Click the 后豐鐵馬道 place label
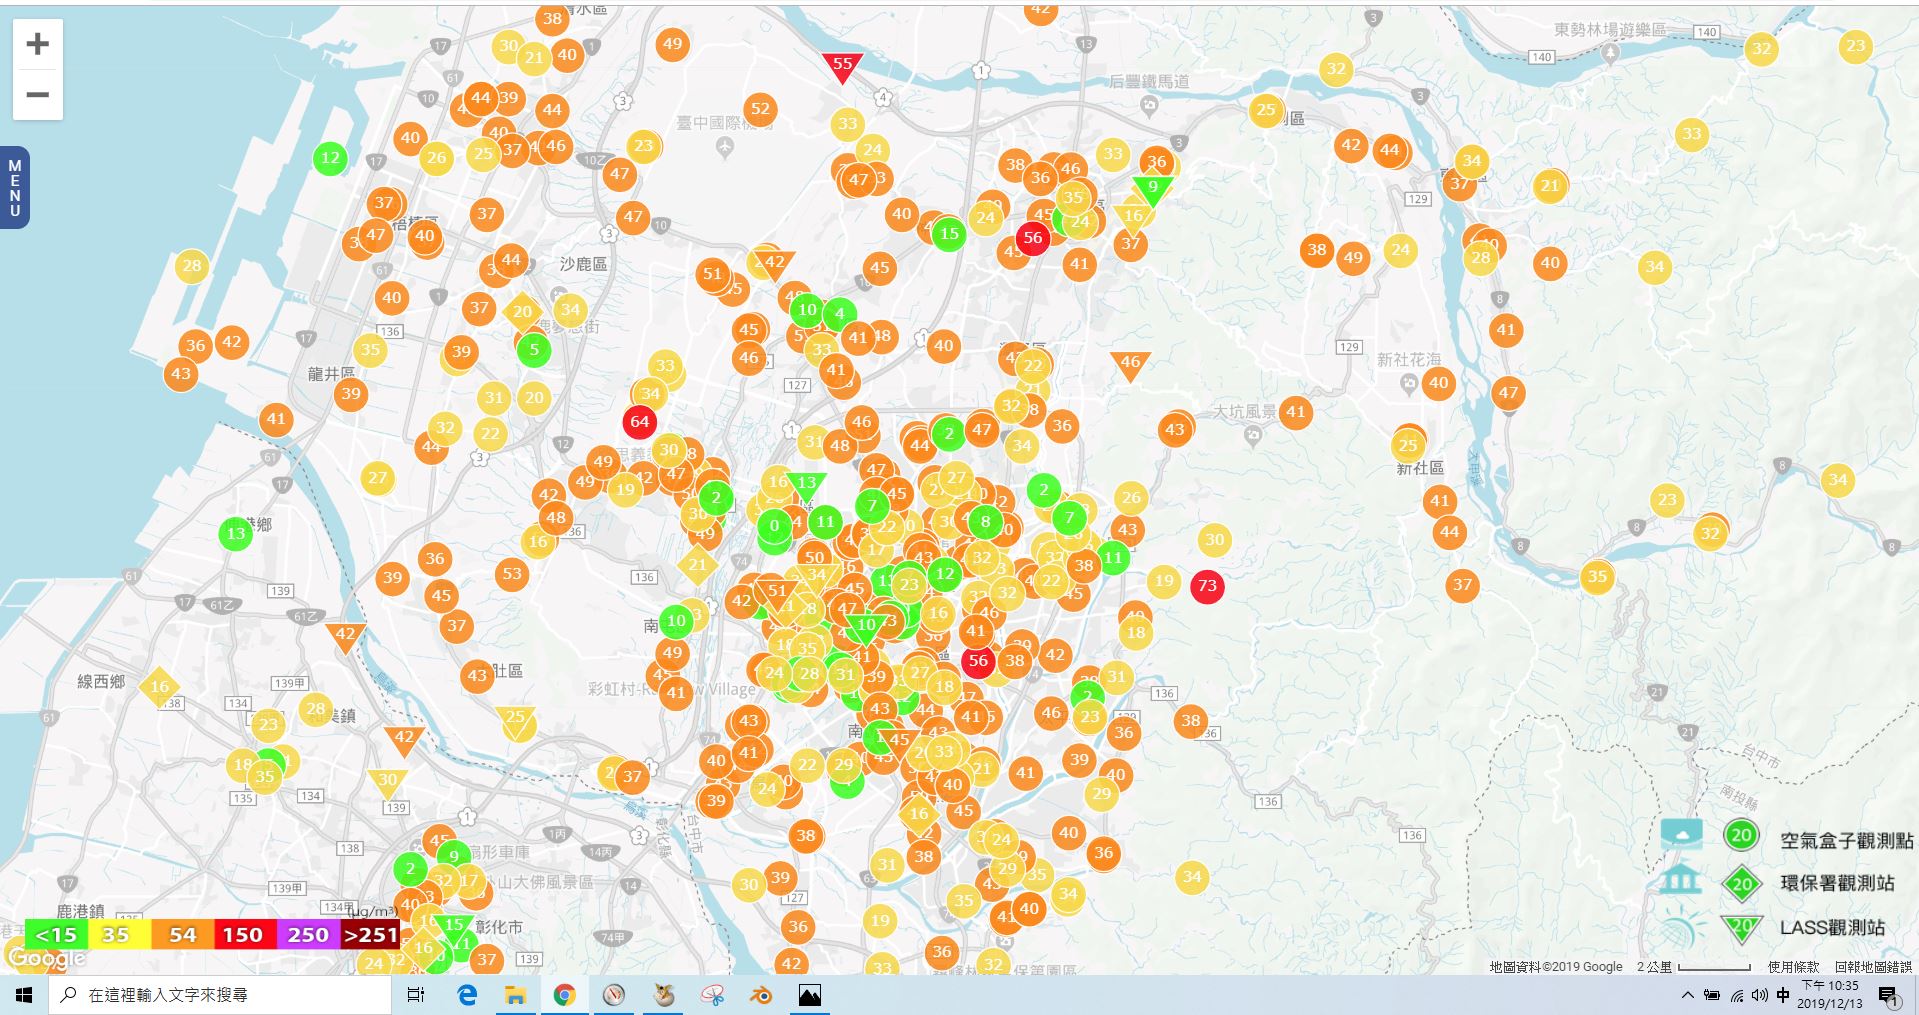1919x1015 pixels. (x=1150, y=81)
